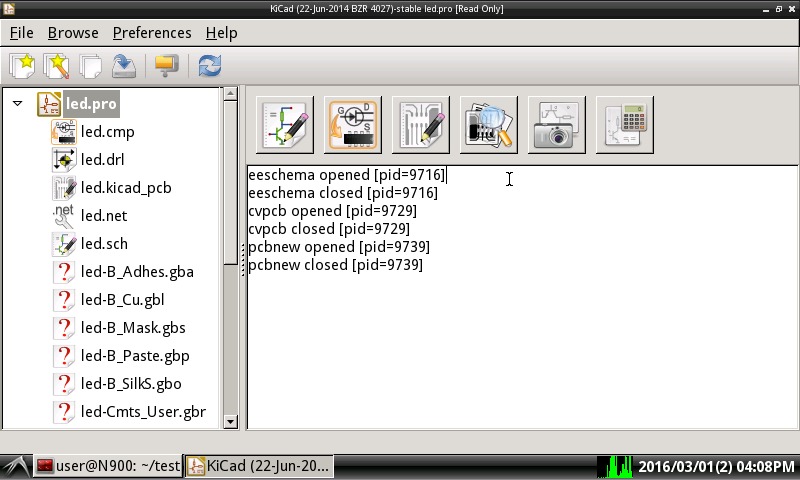Select led-Cmts_User.gbr file
800x480 pixels.
[x=143, y=412]
